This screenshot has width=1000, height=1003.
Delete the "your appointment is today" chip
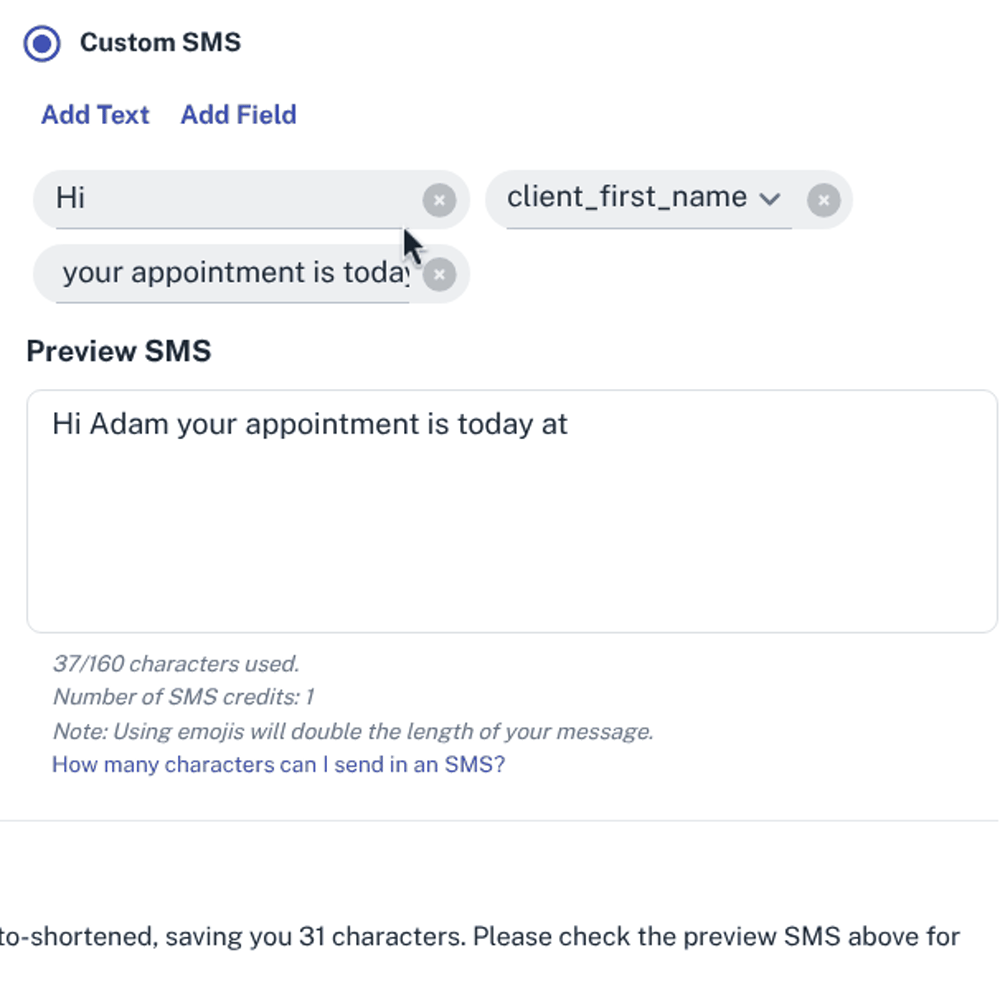pyautogui.click(x=439, y=274)
